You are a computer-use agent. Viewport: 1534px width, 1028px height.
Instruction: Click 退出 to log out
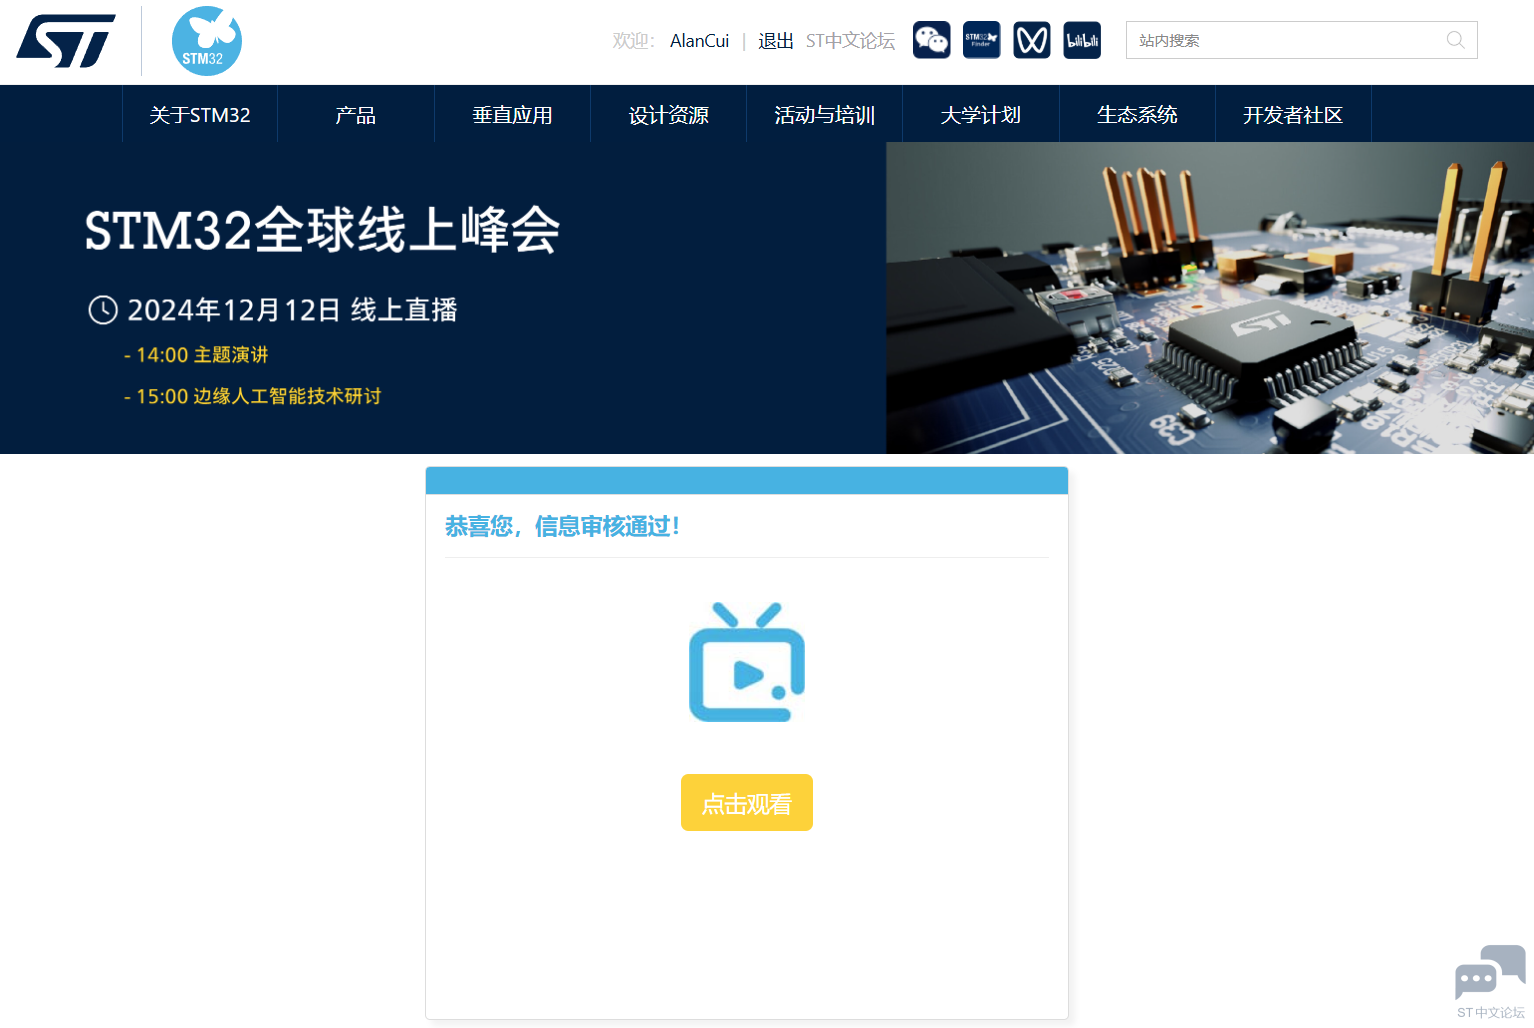[776, 41]
